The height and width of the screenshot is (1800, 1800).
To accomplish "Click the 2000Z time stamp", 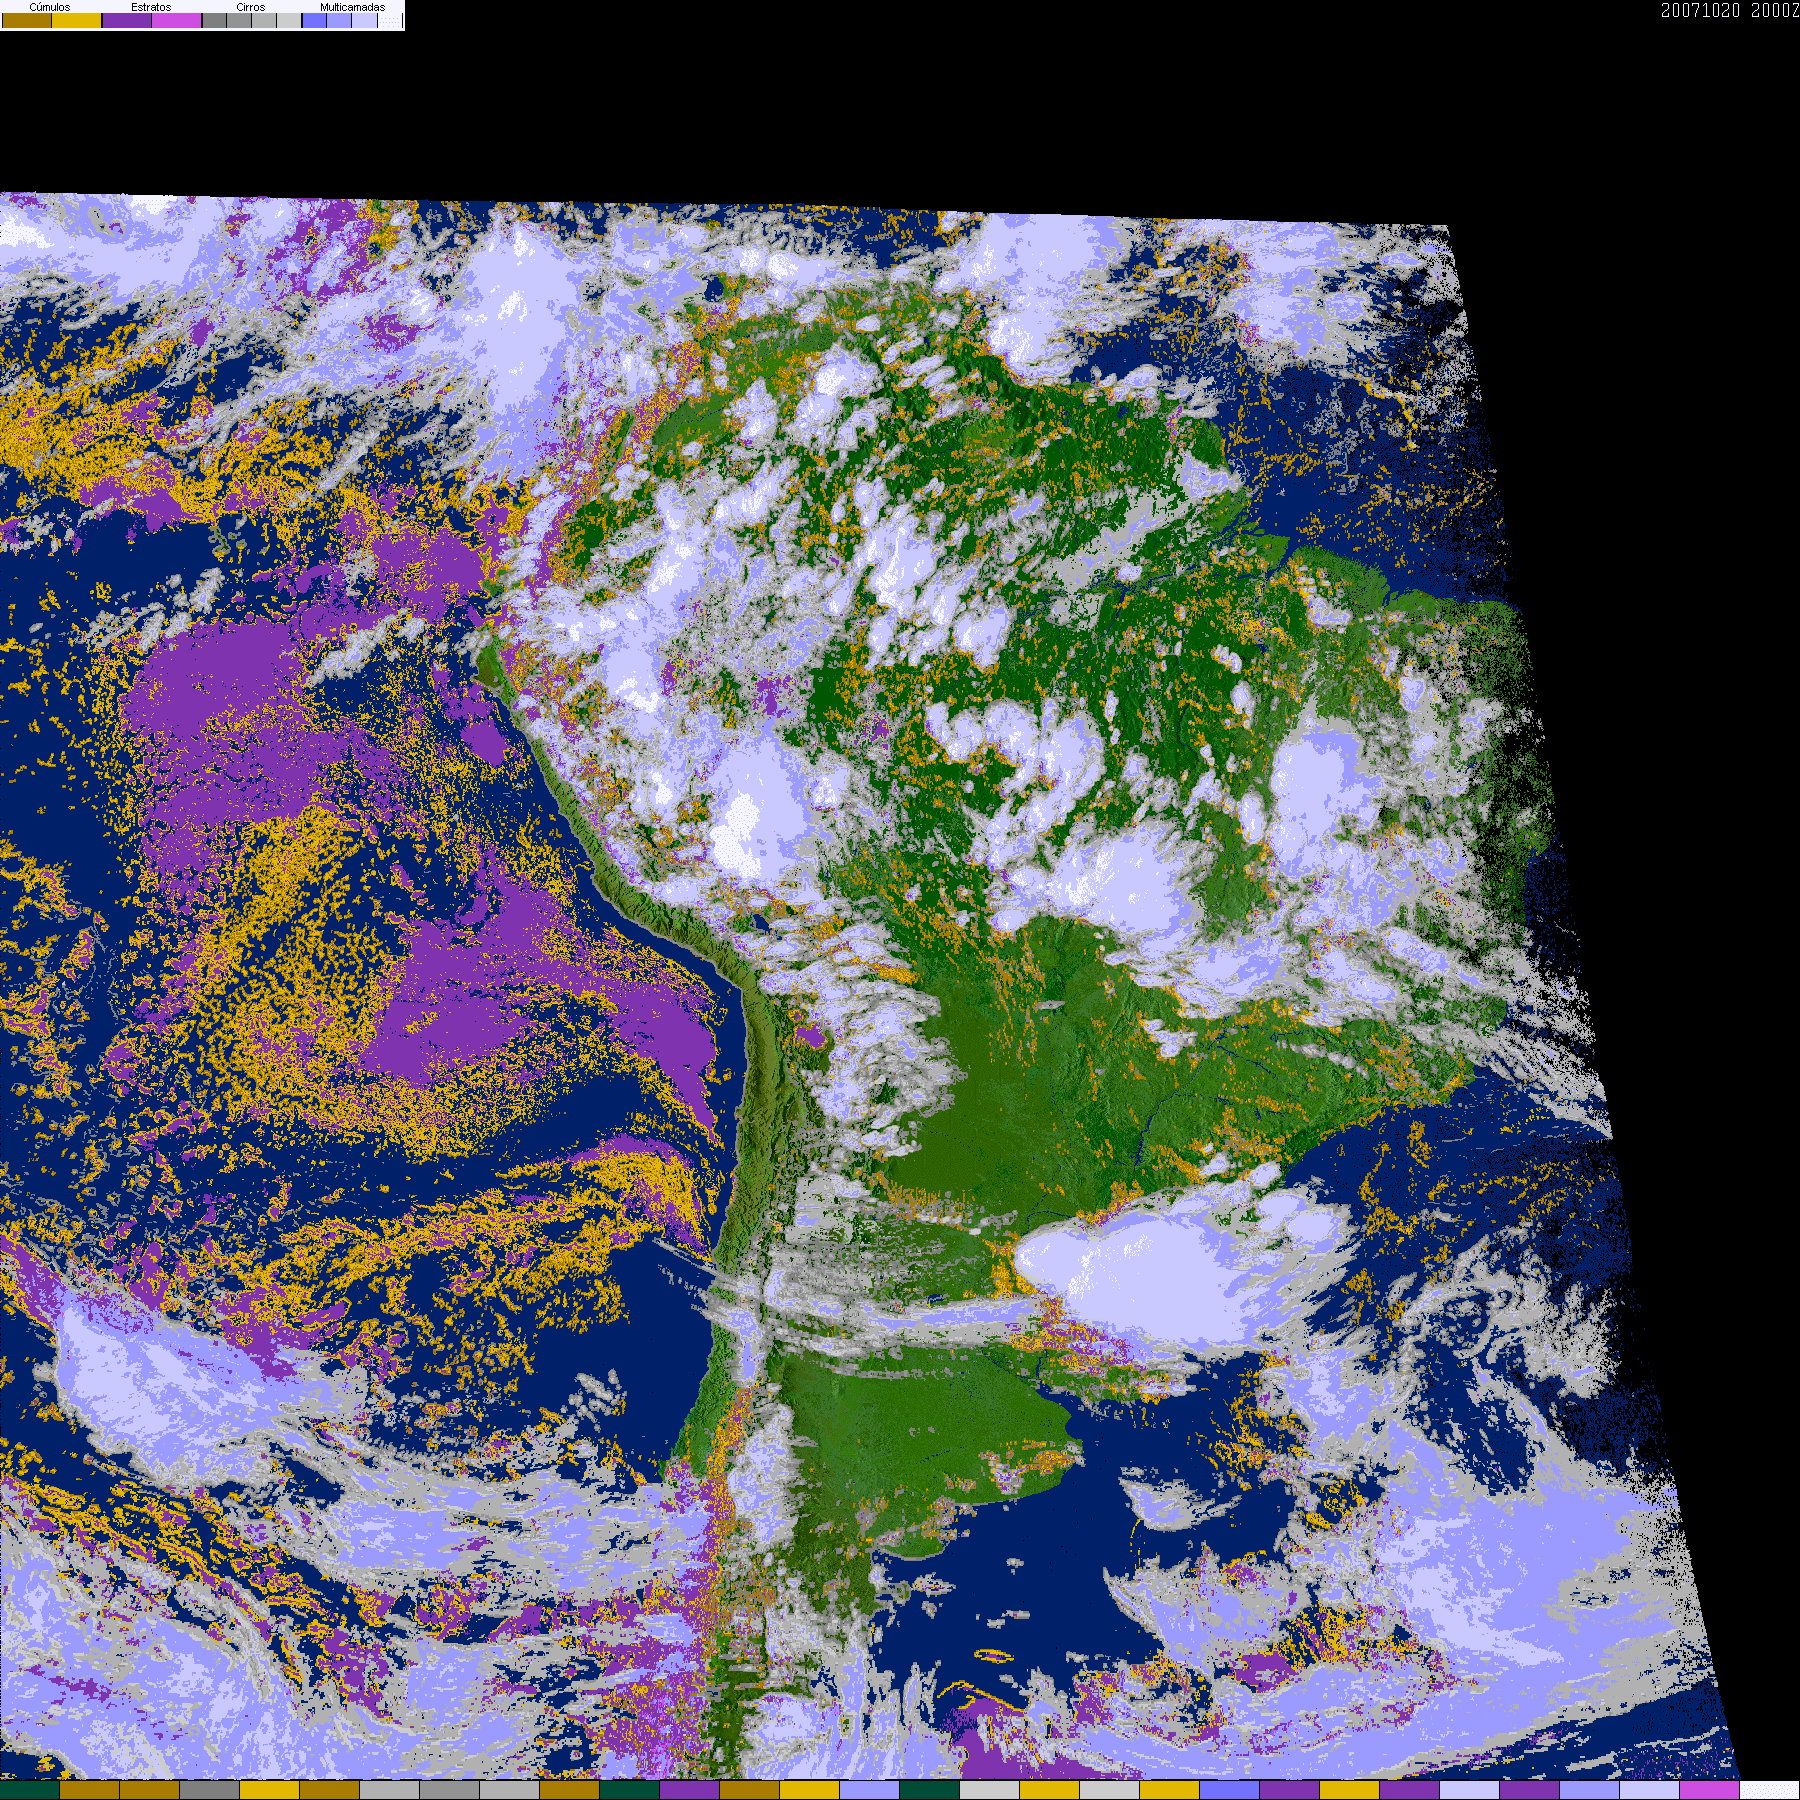I will pos(1775,10).
